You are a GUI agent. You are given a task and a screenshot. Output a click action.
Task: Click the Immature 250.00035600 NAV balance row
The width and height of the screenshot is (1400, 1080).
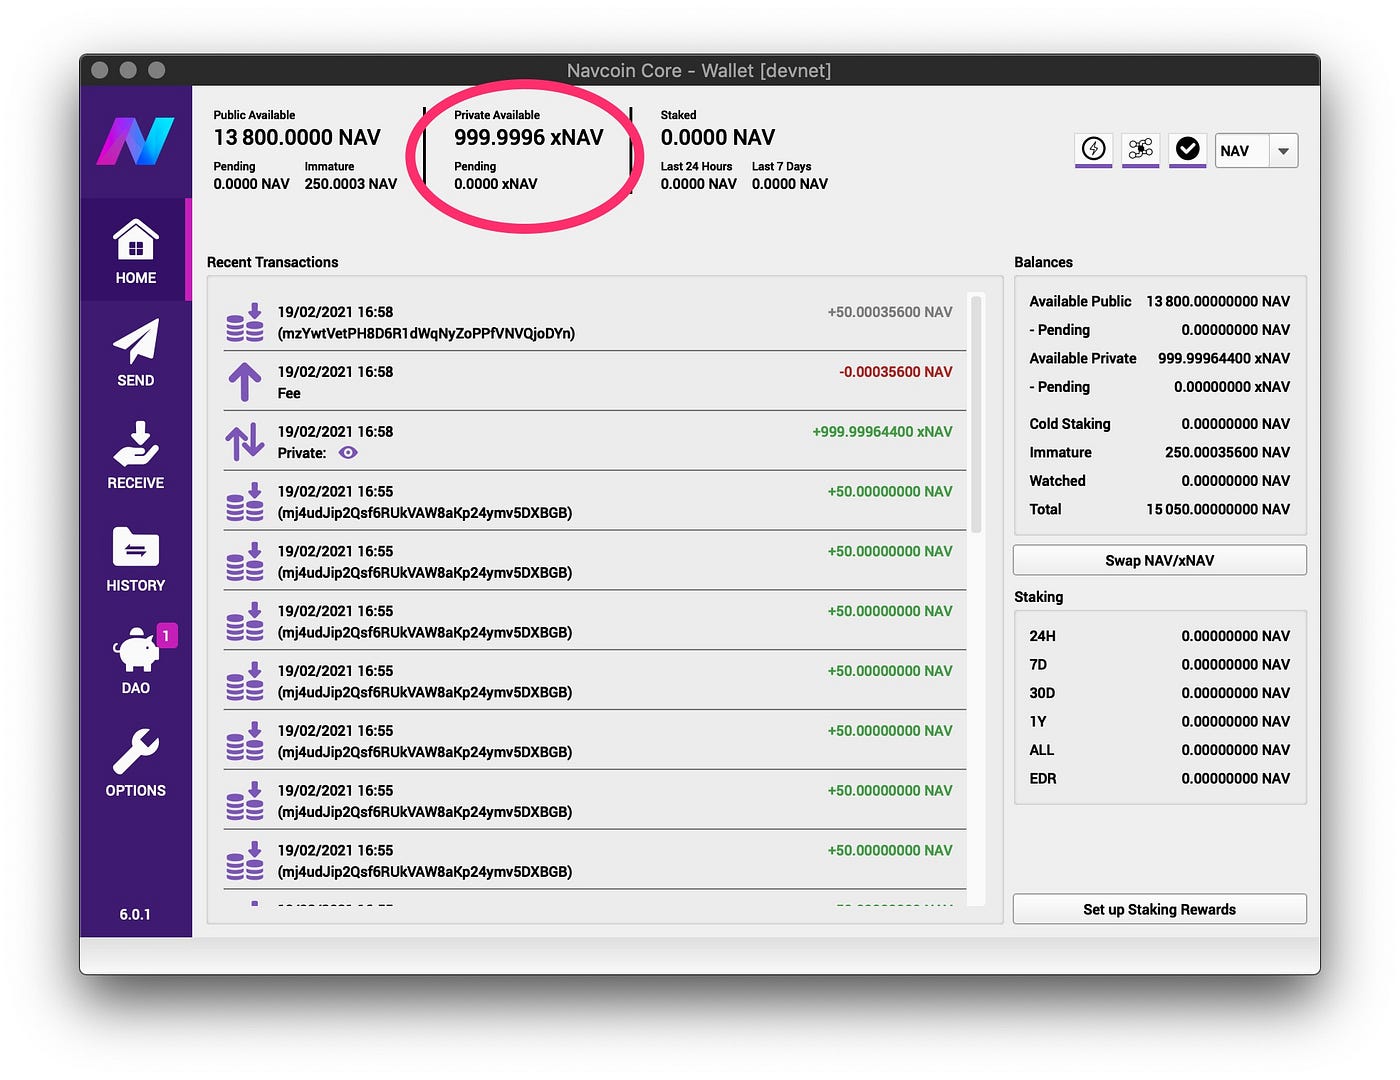tap(1160, 452)
